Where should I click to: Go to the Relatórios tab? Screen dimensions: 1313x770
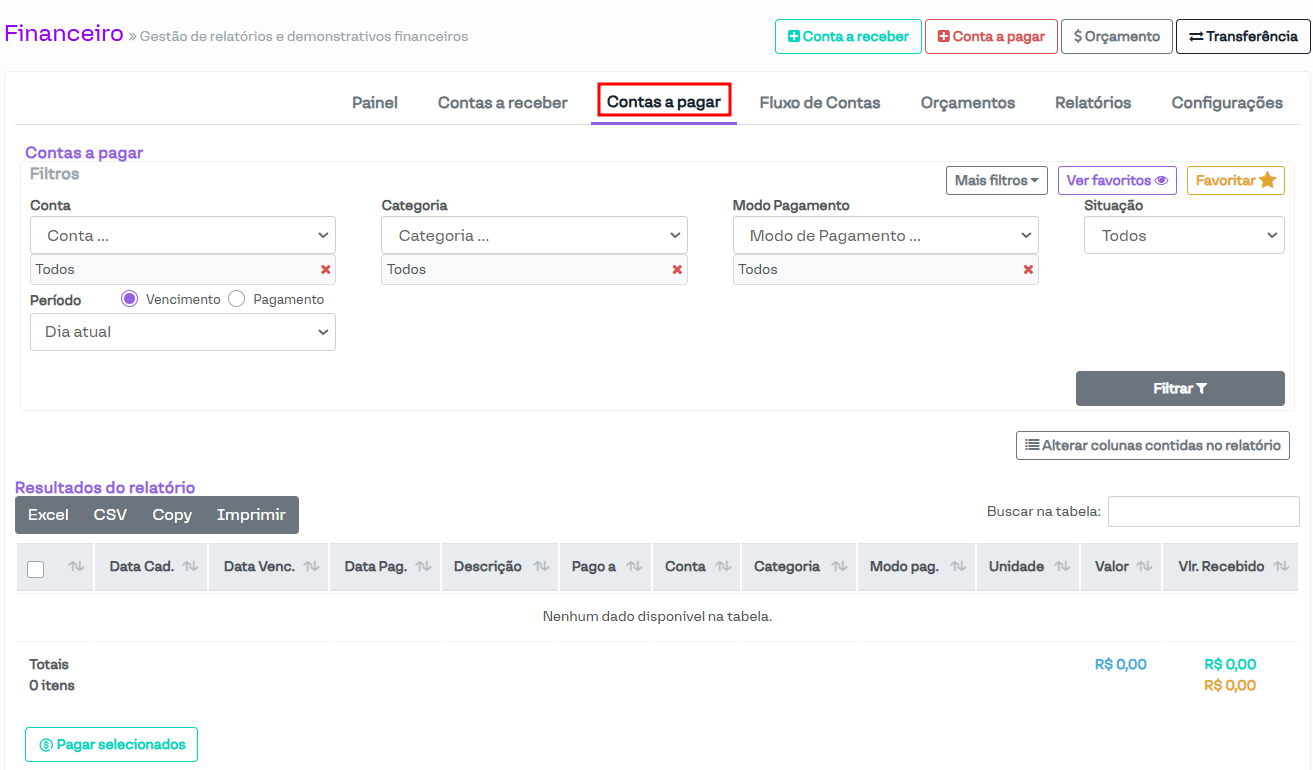tap(1093, 103)
